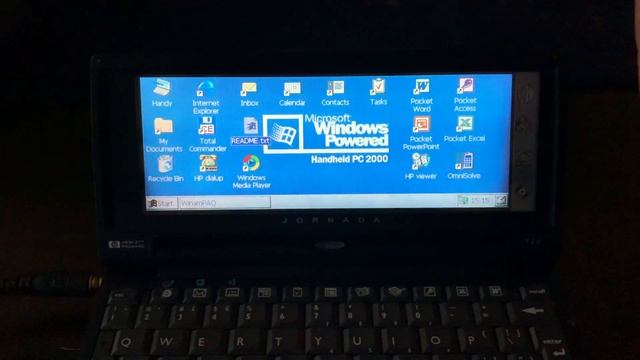Open the Contacts desktop icon
Image resolution: width=640 pixels, height=360 pixels.
pos(335,93)
